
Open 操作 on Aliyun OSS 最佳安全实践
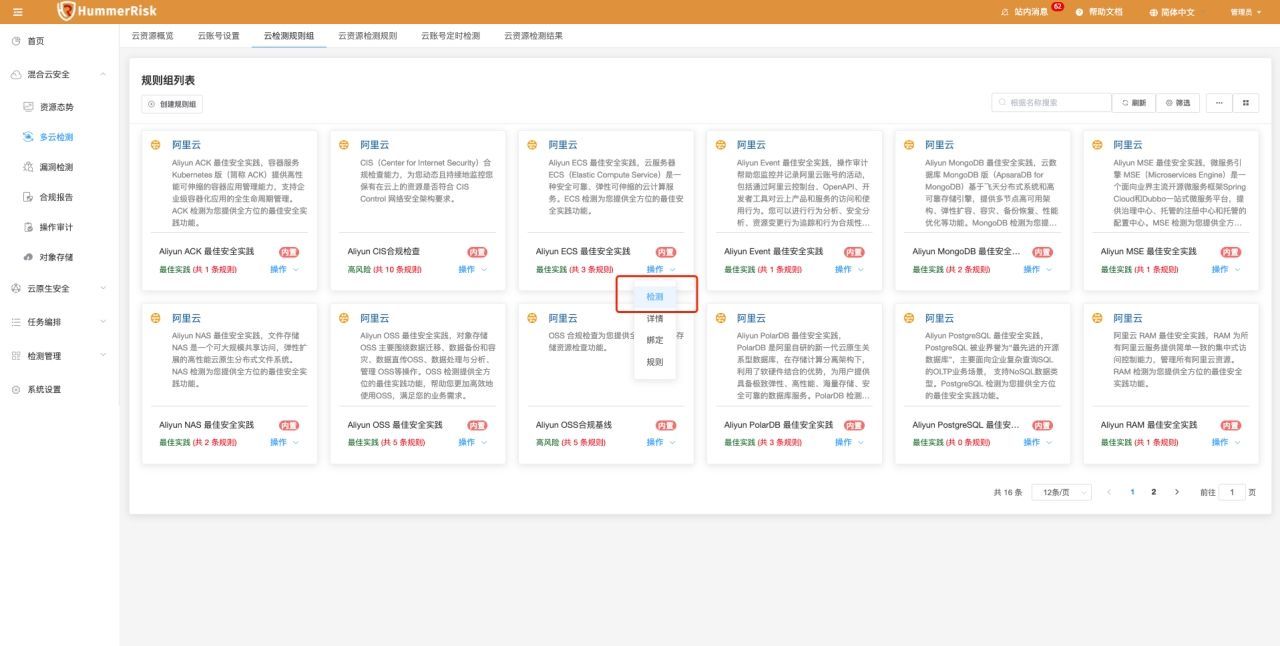[x=472, y=442]
